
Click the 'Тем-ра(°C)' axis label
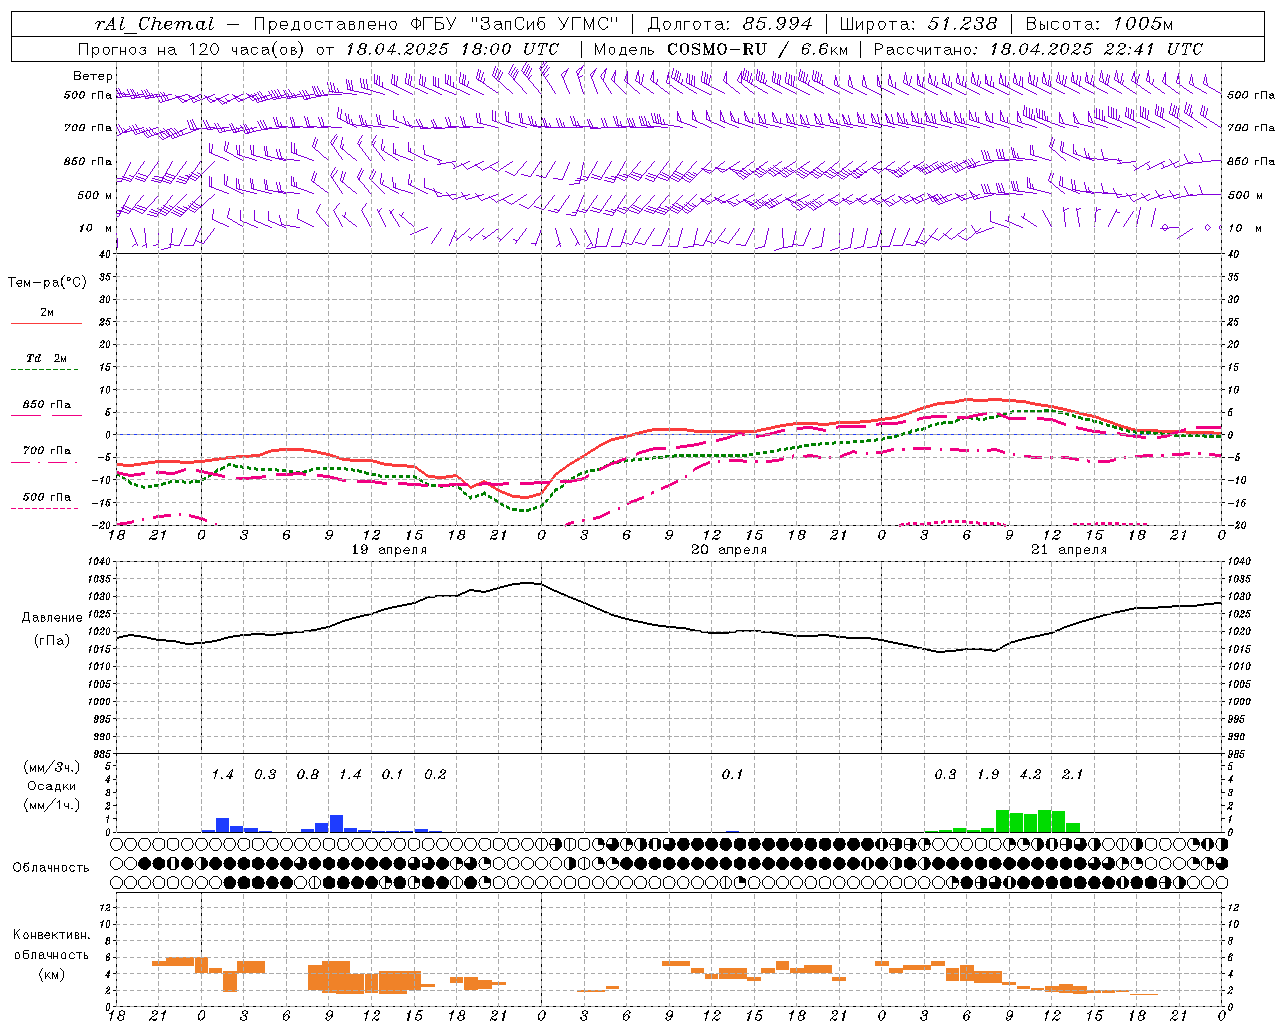pyautogui.click(x=47, y=283)
